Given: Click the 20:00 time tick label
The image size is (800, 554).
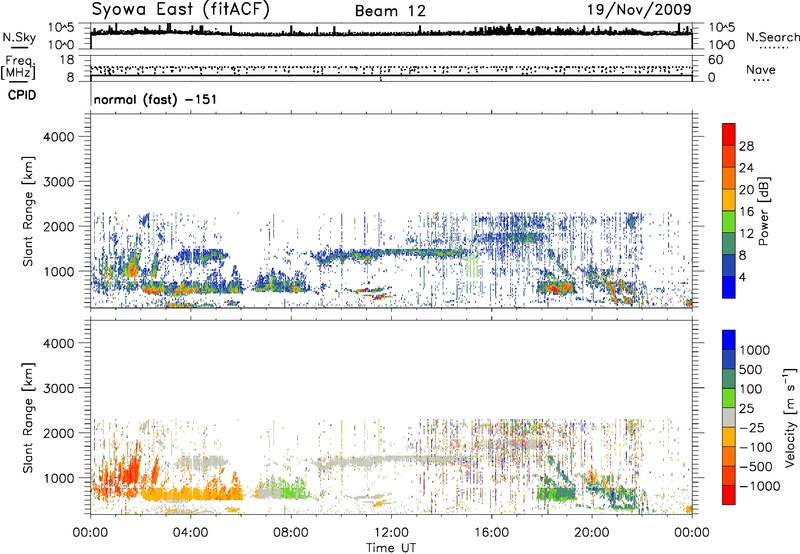Looking at the screenshot, I should click(x=592, y=533).
